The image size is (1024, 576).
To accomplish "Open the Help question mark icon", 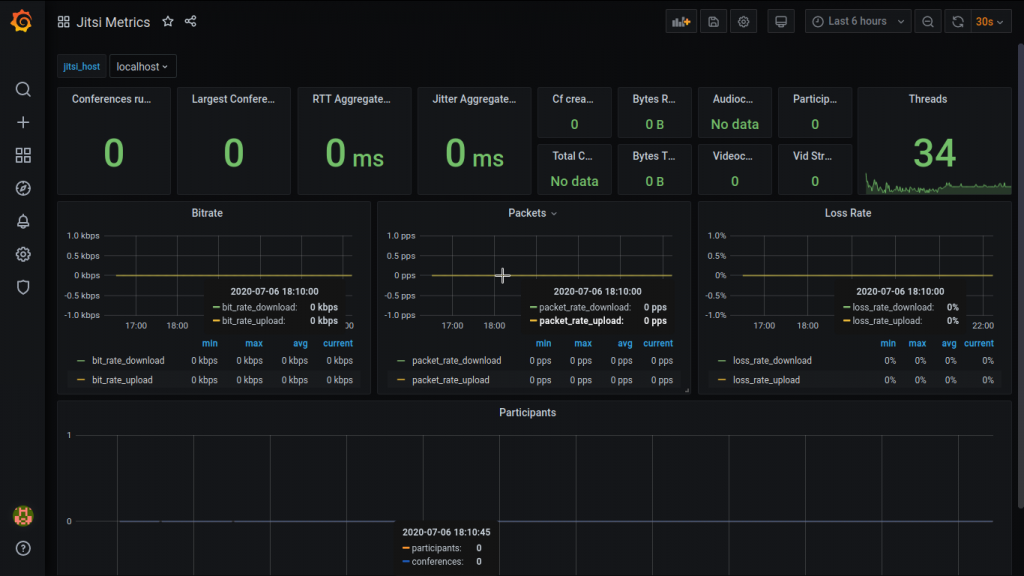I will 23,549.
